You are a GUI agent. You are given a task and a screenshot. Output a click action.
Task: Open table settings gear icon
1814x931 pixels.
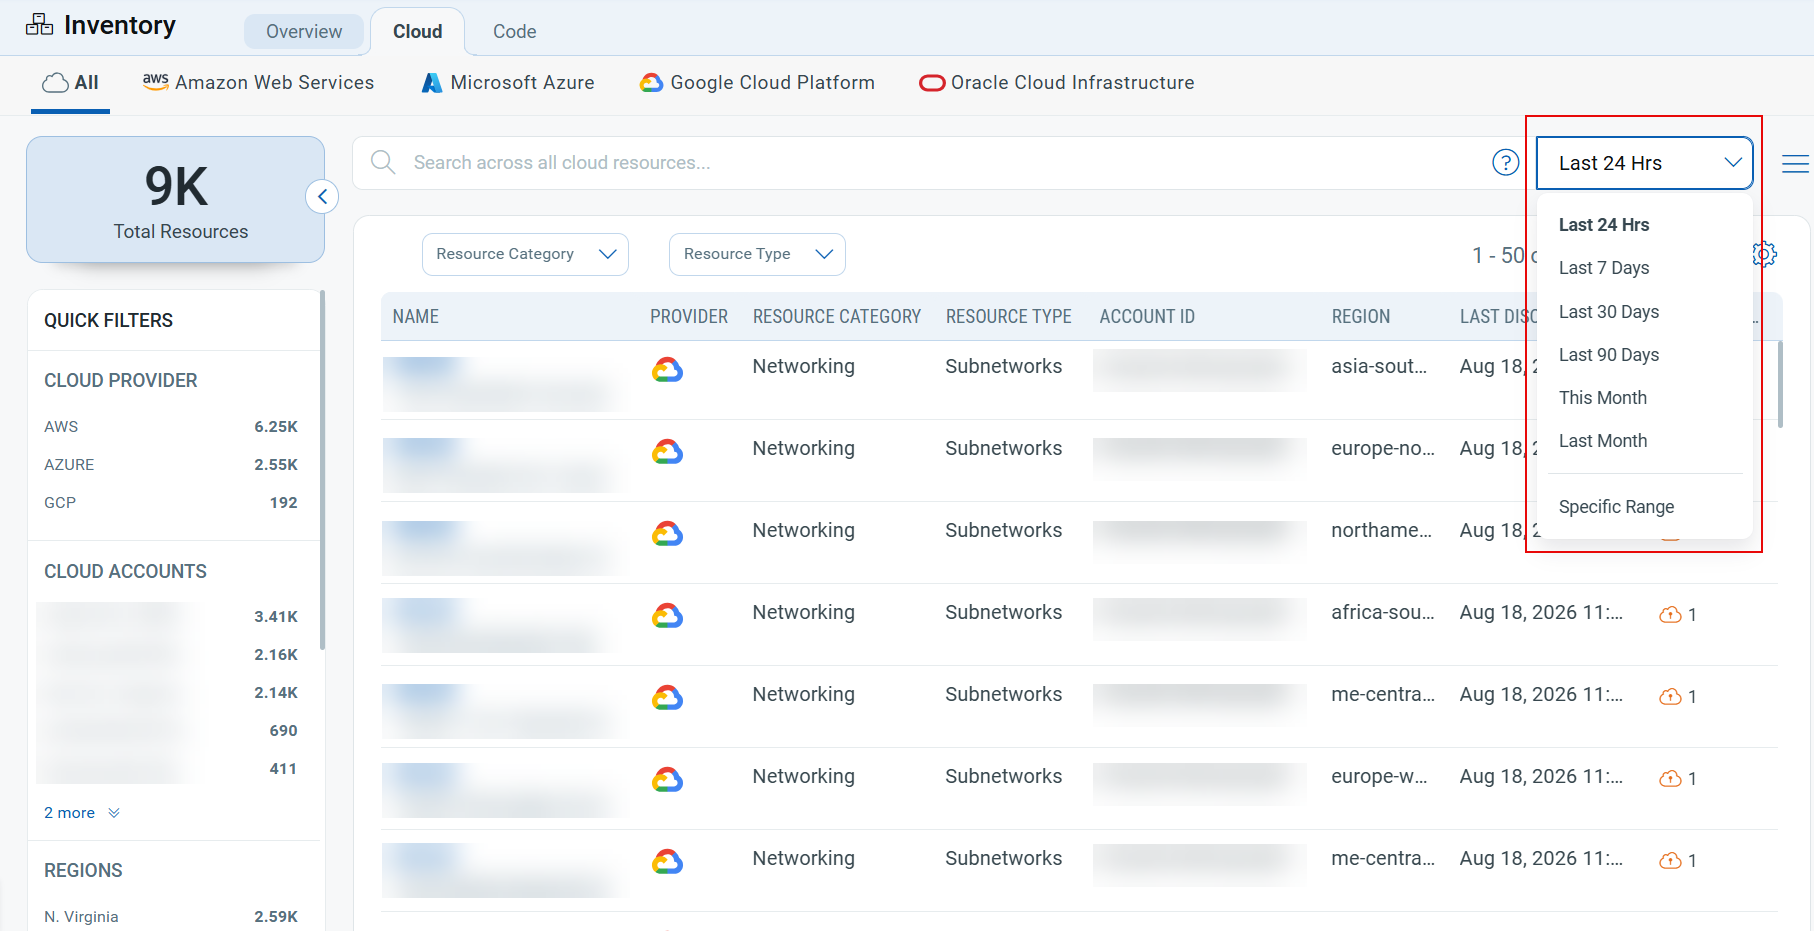tap(1765, 254)
